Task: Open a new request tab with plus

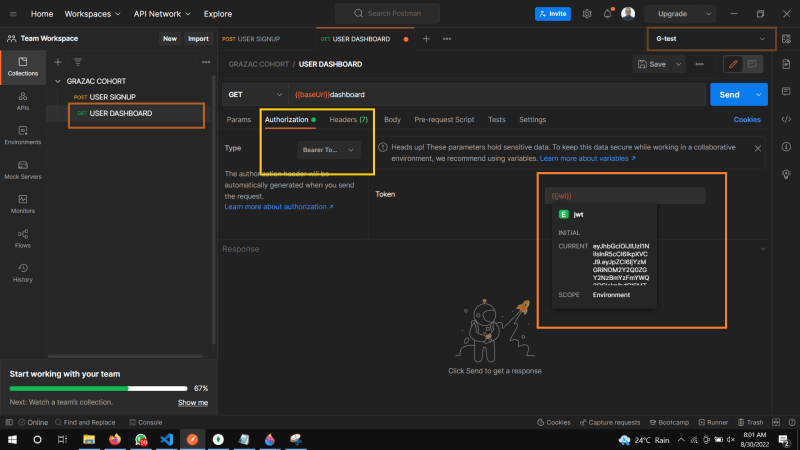Action: click(x=426, y=39)
